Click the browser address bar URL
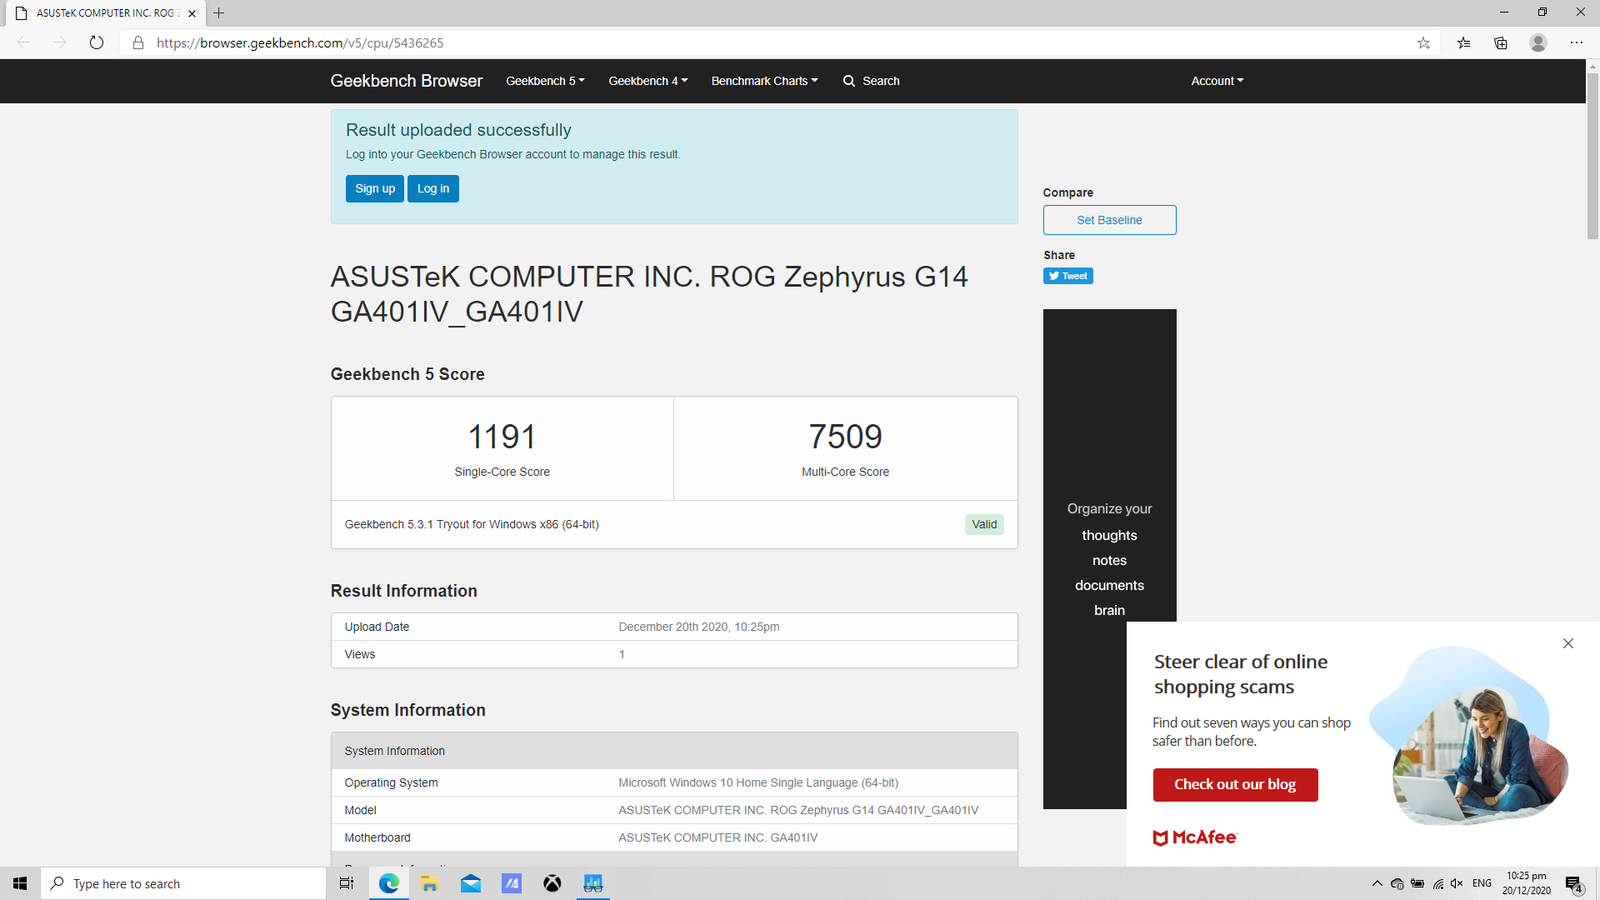 pos(300,43)
